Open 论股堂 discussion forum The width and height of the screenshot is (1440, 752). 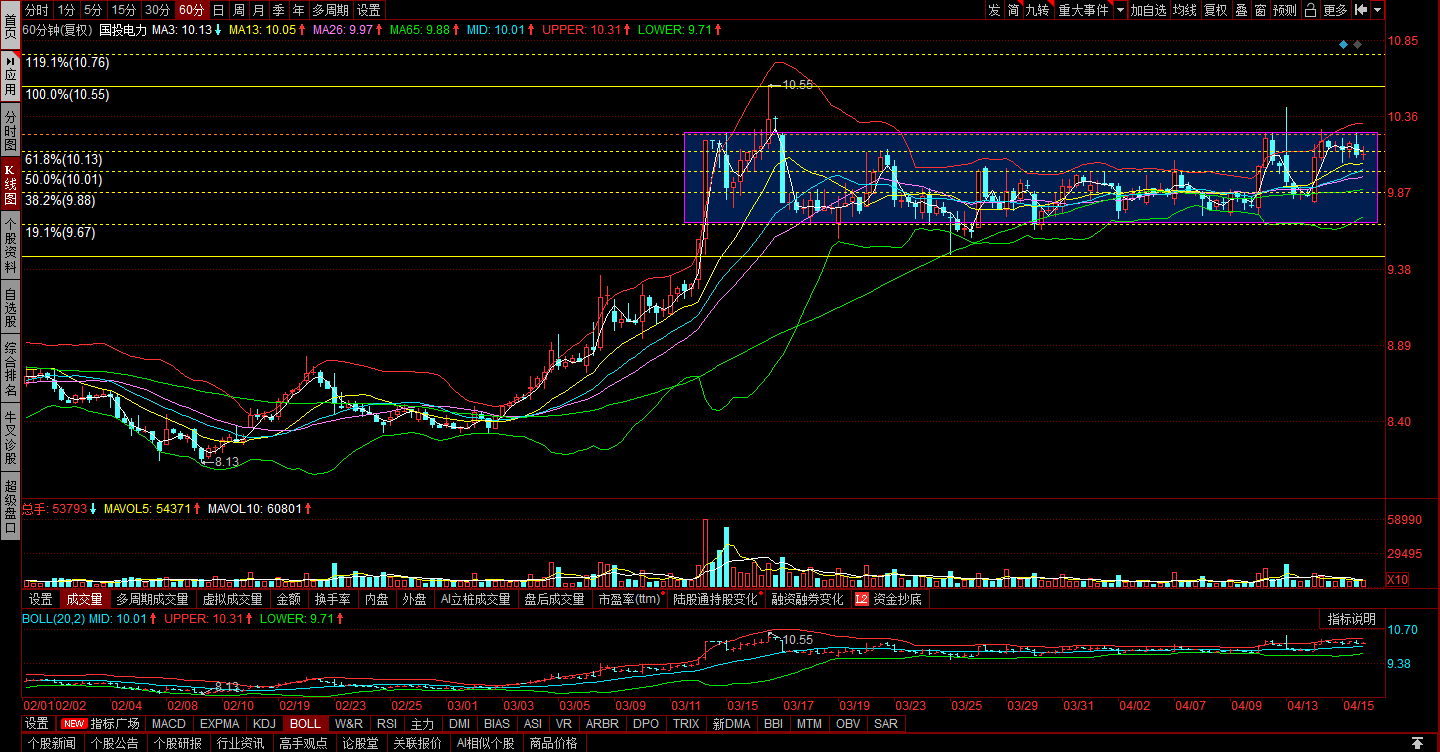click(x=360, y=743)
